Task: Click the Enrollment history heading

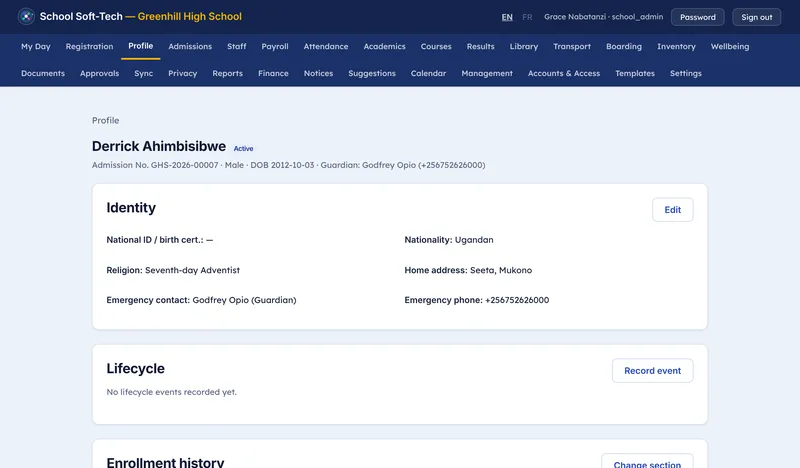Action: (165, 462)
